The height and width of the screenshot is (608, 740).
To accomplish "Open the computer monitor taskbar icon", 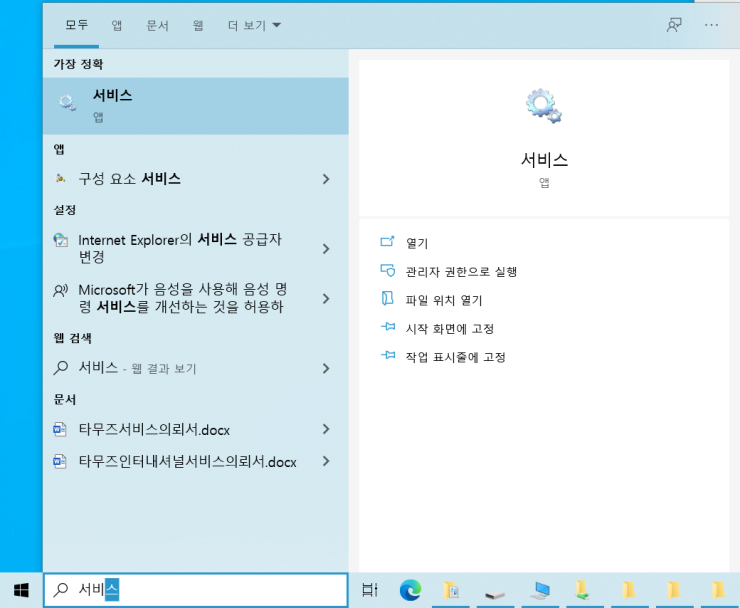I will (x=540, y=591).
